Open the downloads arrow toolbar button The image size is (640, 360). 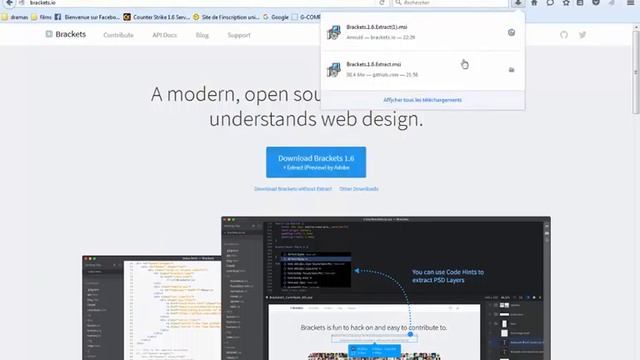tap(518, 2)
